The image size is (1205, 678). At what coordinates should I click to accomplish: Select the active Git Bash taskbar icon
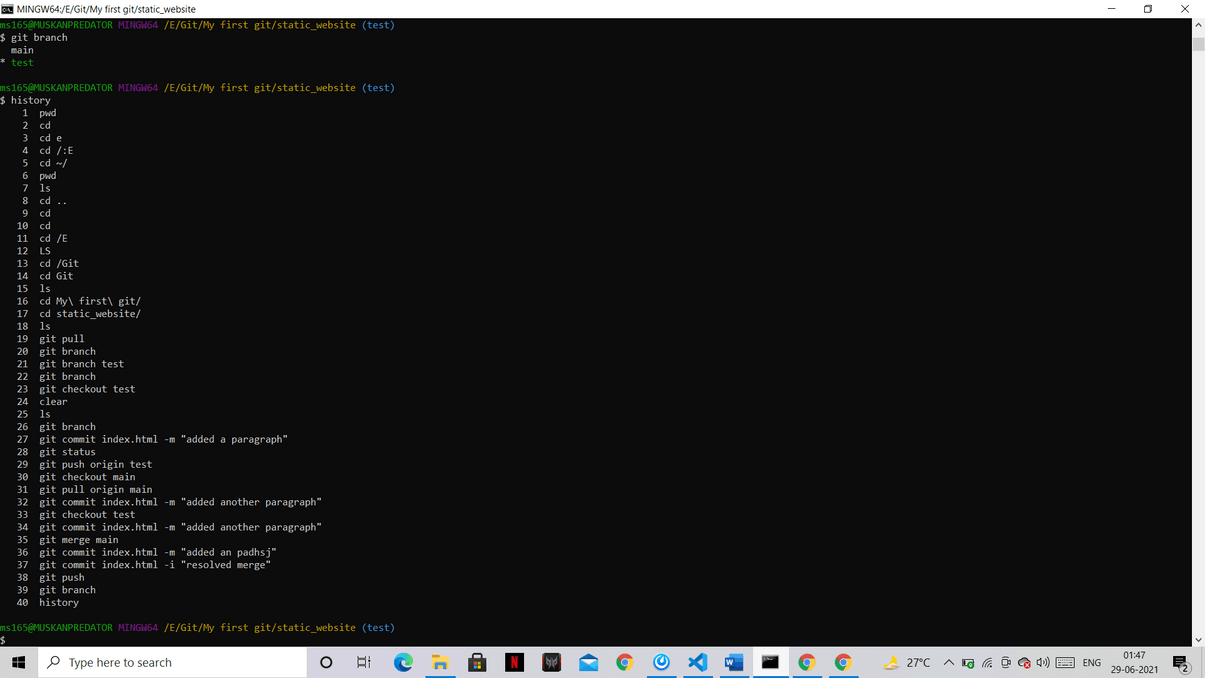click(770, 662)
